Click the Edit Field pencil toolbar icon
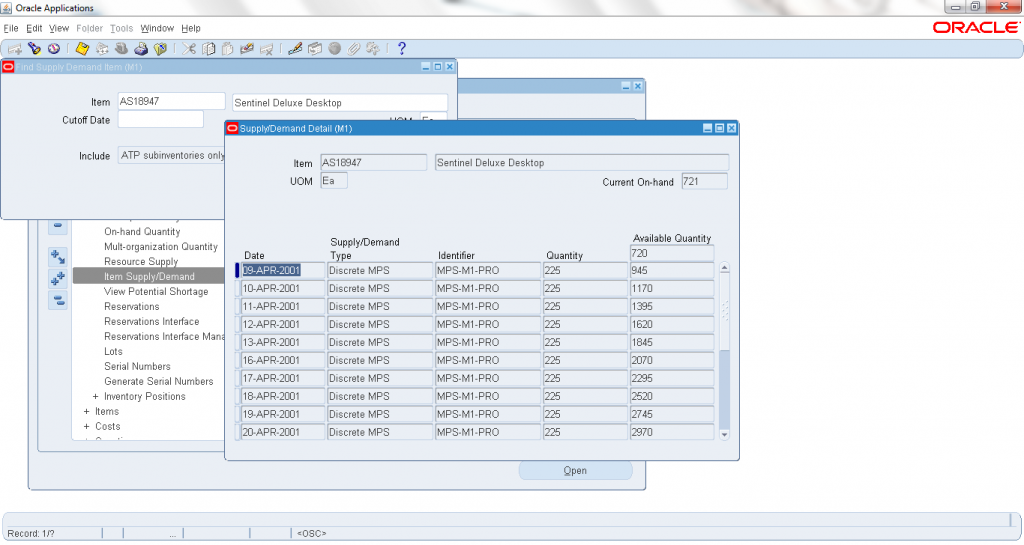 [296, 48]
